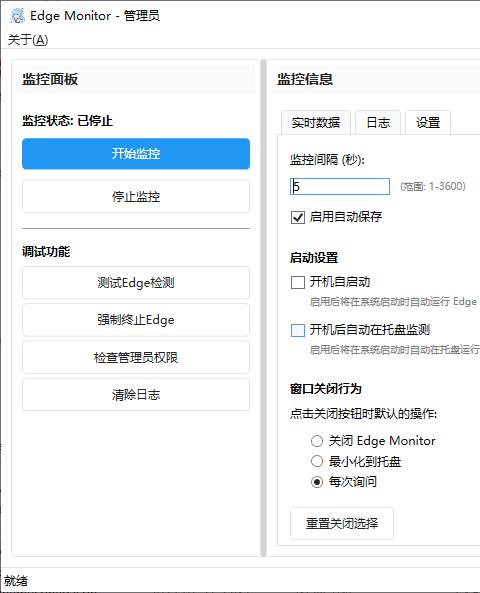Select the 每次询问 radio button
Viewport: 480px width, 593px height.
[x=317, y=482]
